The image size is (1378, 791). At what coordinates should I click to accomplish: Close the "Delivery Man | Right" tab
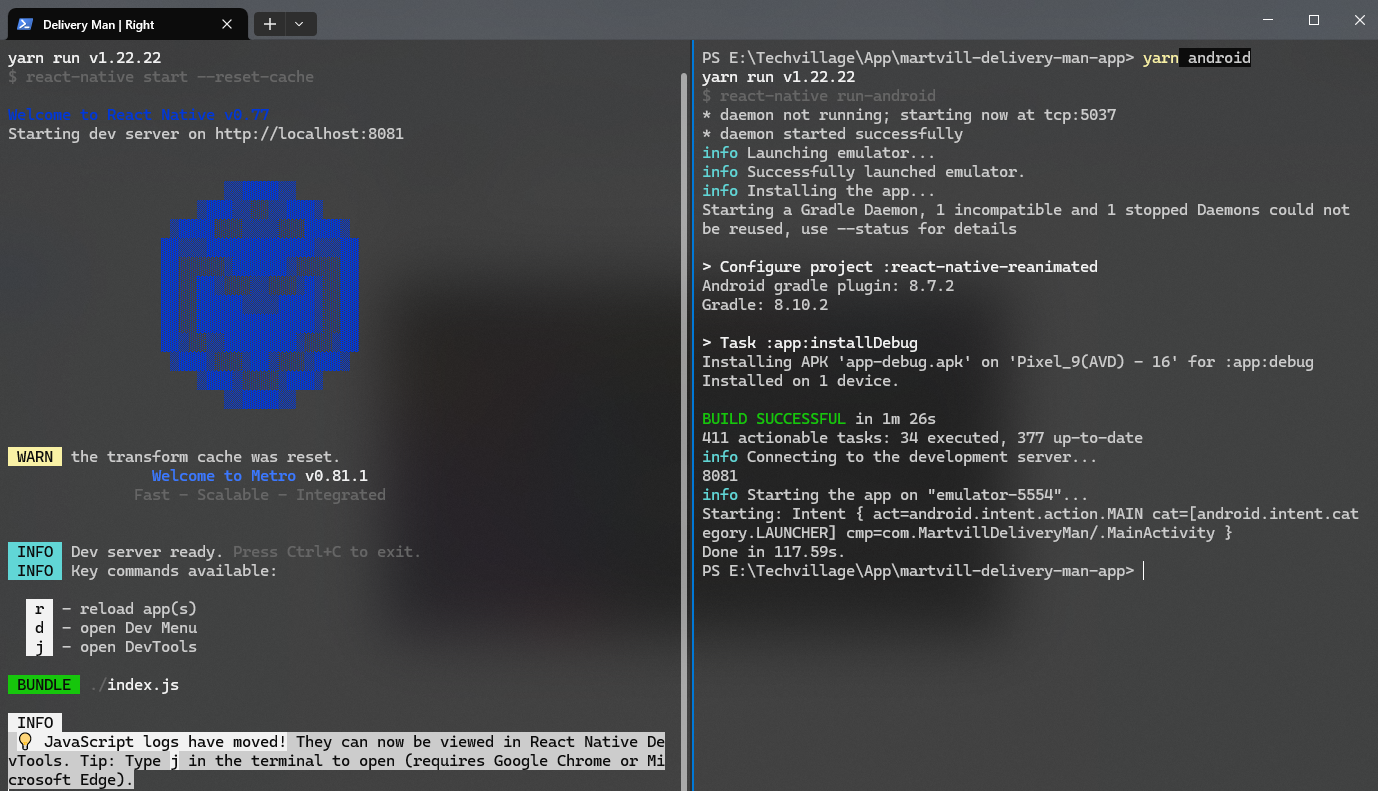[228, 24]
